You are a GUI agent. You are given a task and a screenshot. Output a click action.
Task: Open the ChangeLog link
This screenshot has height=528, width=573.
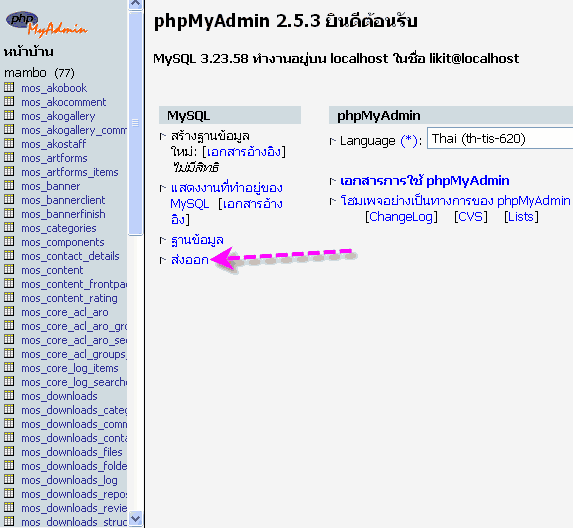click(x=401, y=217)
